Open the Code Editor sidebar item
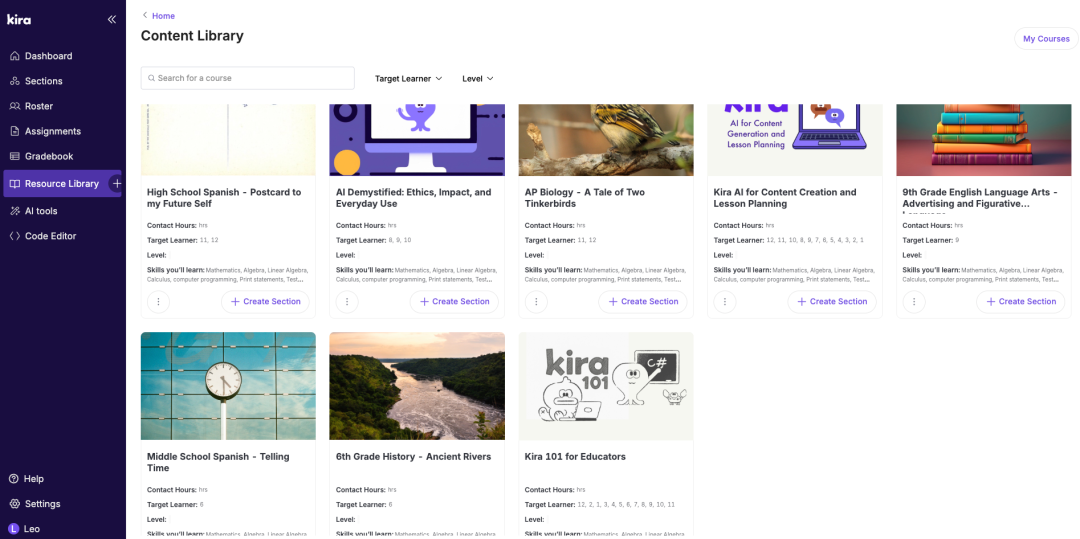 coord(50,236)
